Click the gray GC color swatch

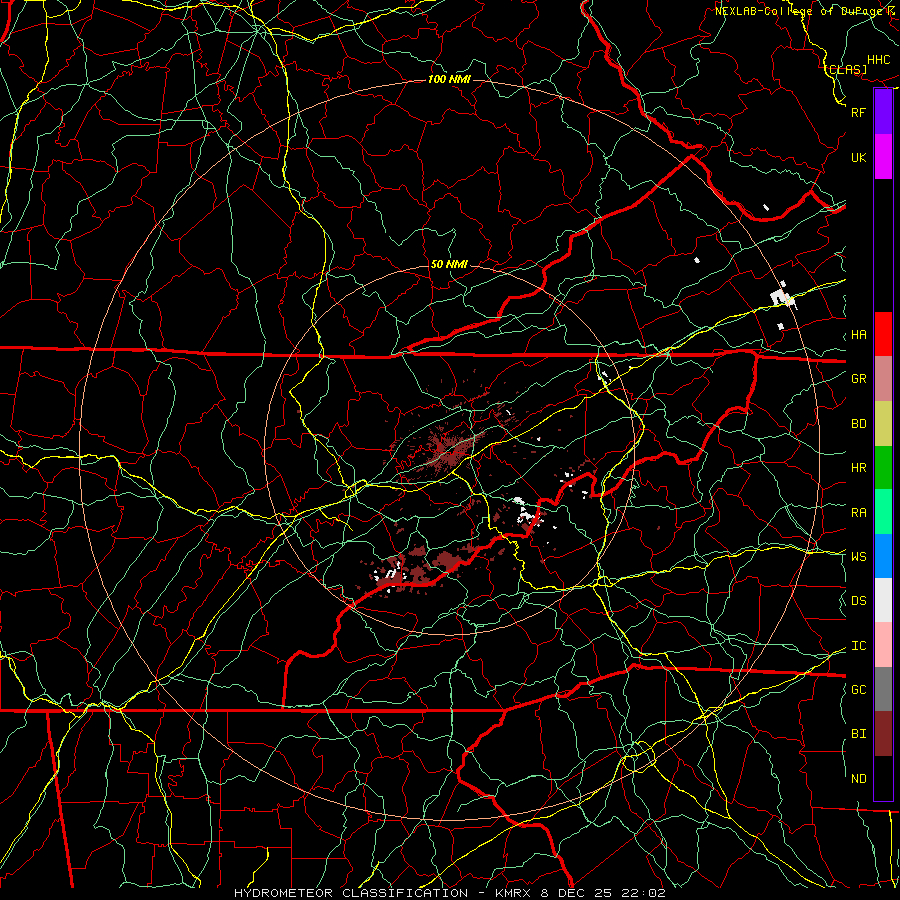[883, 689]
